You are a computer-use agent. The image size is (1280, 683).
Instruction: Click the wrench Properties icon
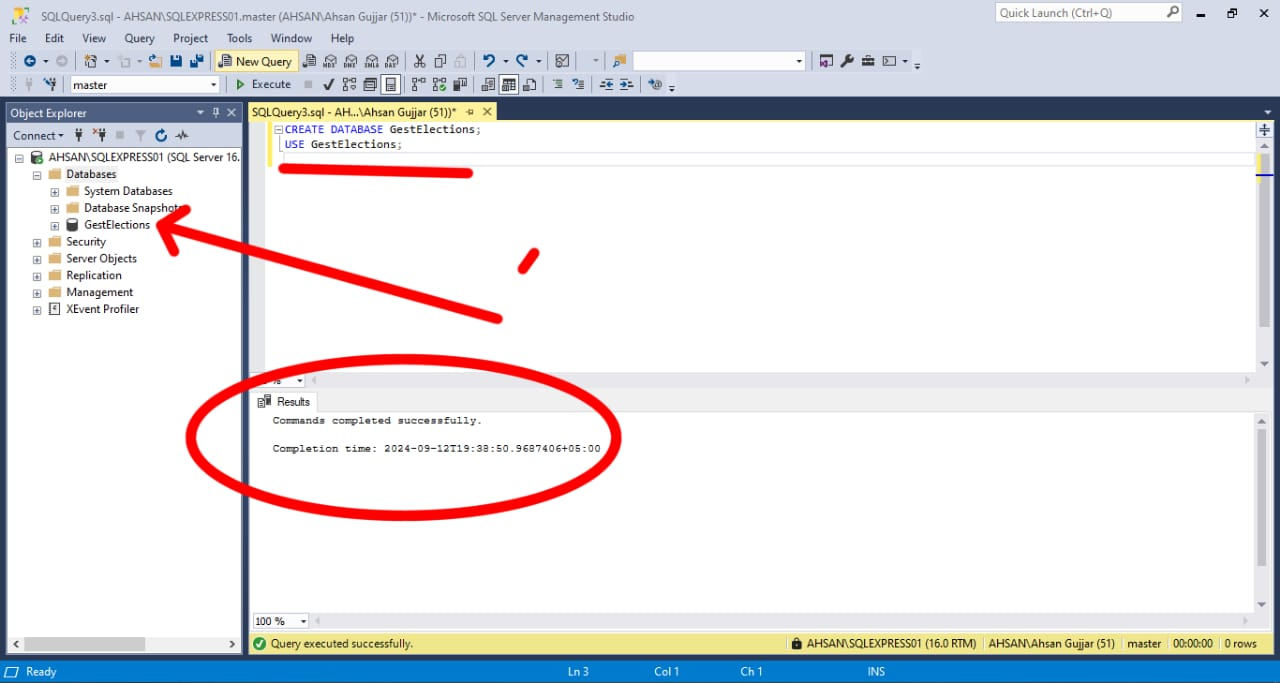(847, 61)
